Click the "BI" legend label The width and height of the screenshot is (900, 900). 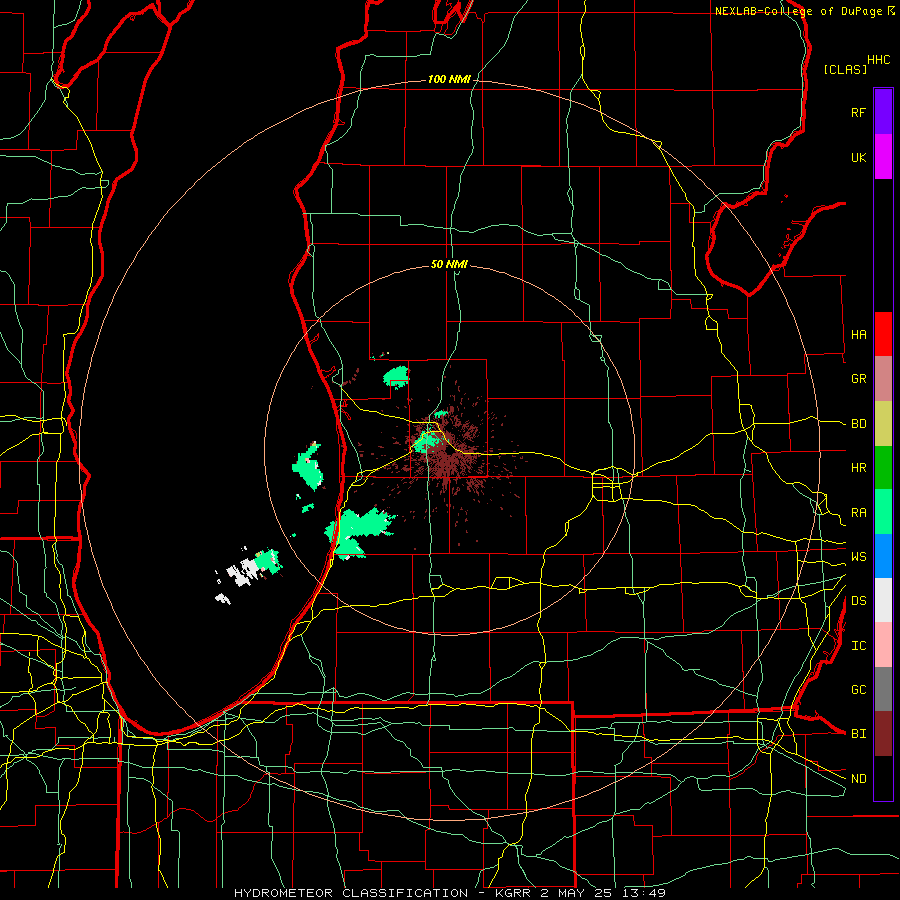[858, 734]
